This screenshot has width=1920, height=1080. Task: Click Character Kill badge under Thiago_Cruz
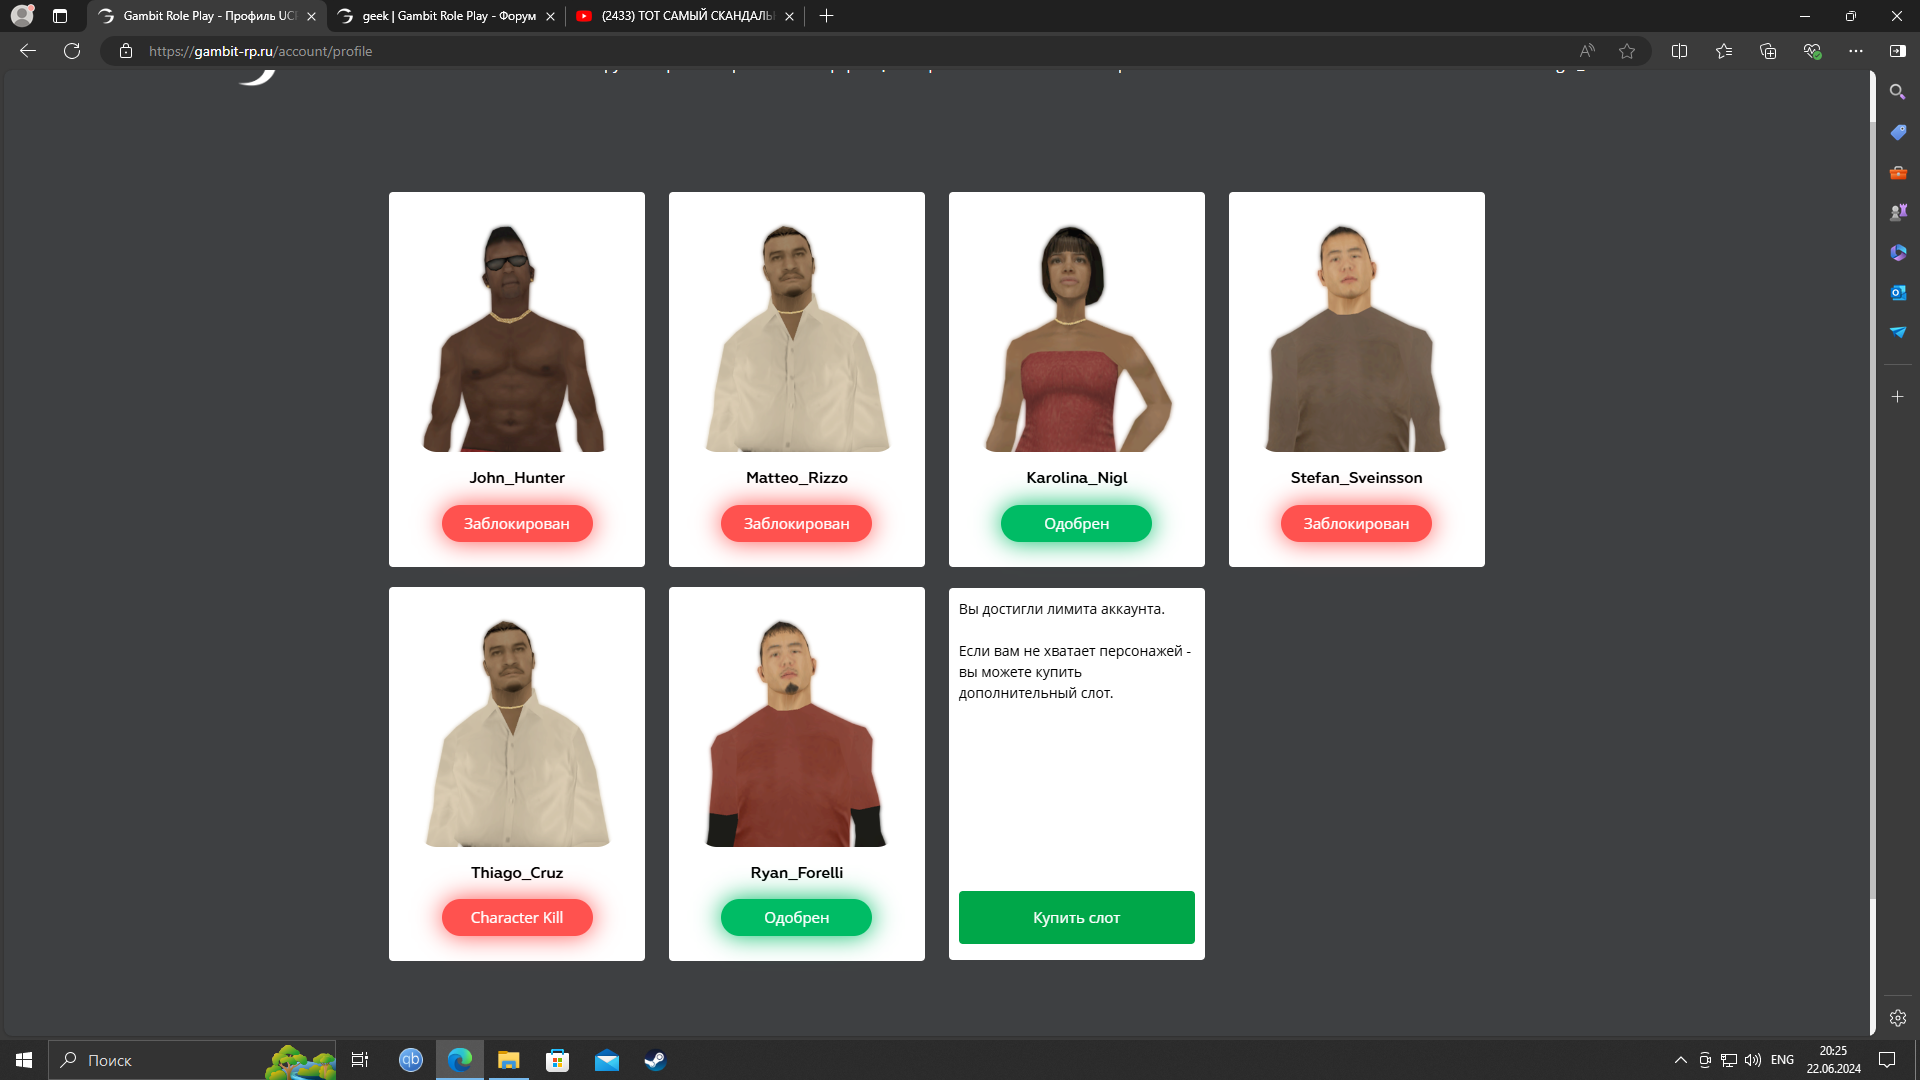[x=516, y=917]
